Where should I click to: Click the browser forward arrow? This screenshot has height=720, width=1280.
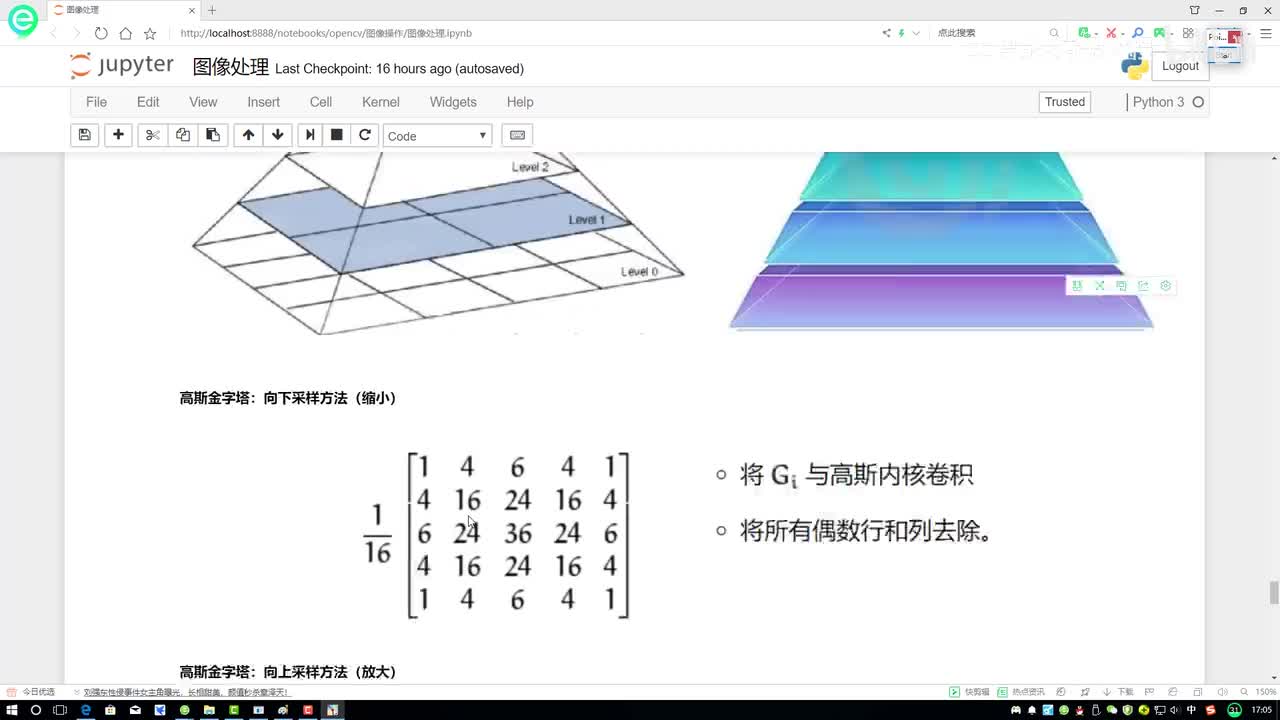click(77, 33)
